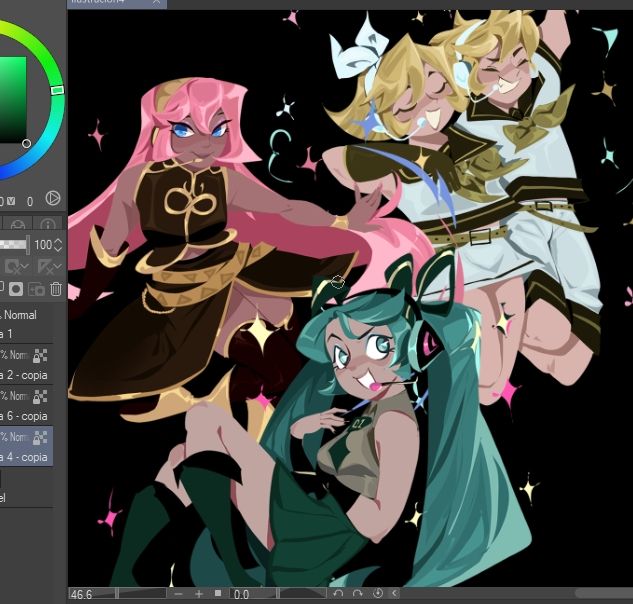Select the illustration canvas tab title
633x604 pixels.
(97, 2)
